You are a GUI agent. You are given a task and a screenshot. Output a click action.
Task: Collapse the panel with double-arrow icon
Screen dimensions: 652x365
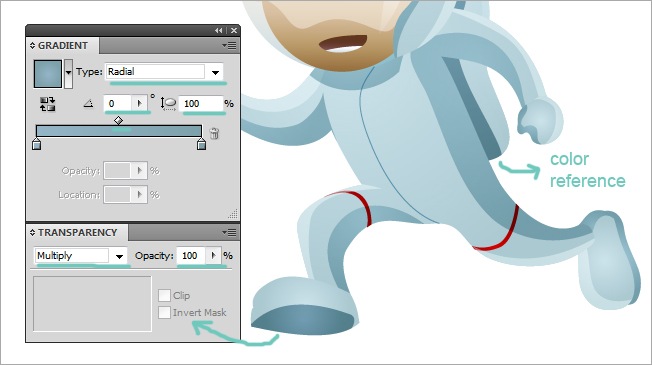click(x=219, y=30)
